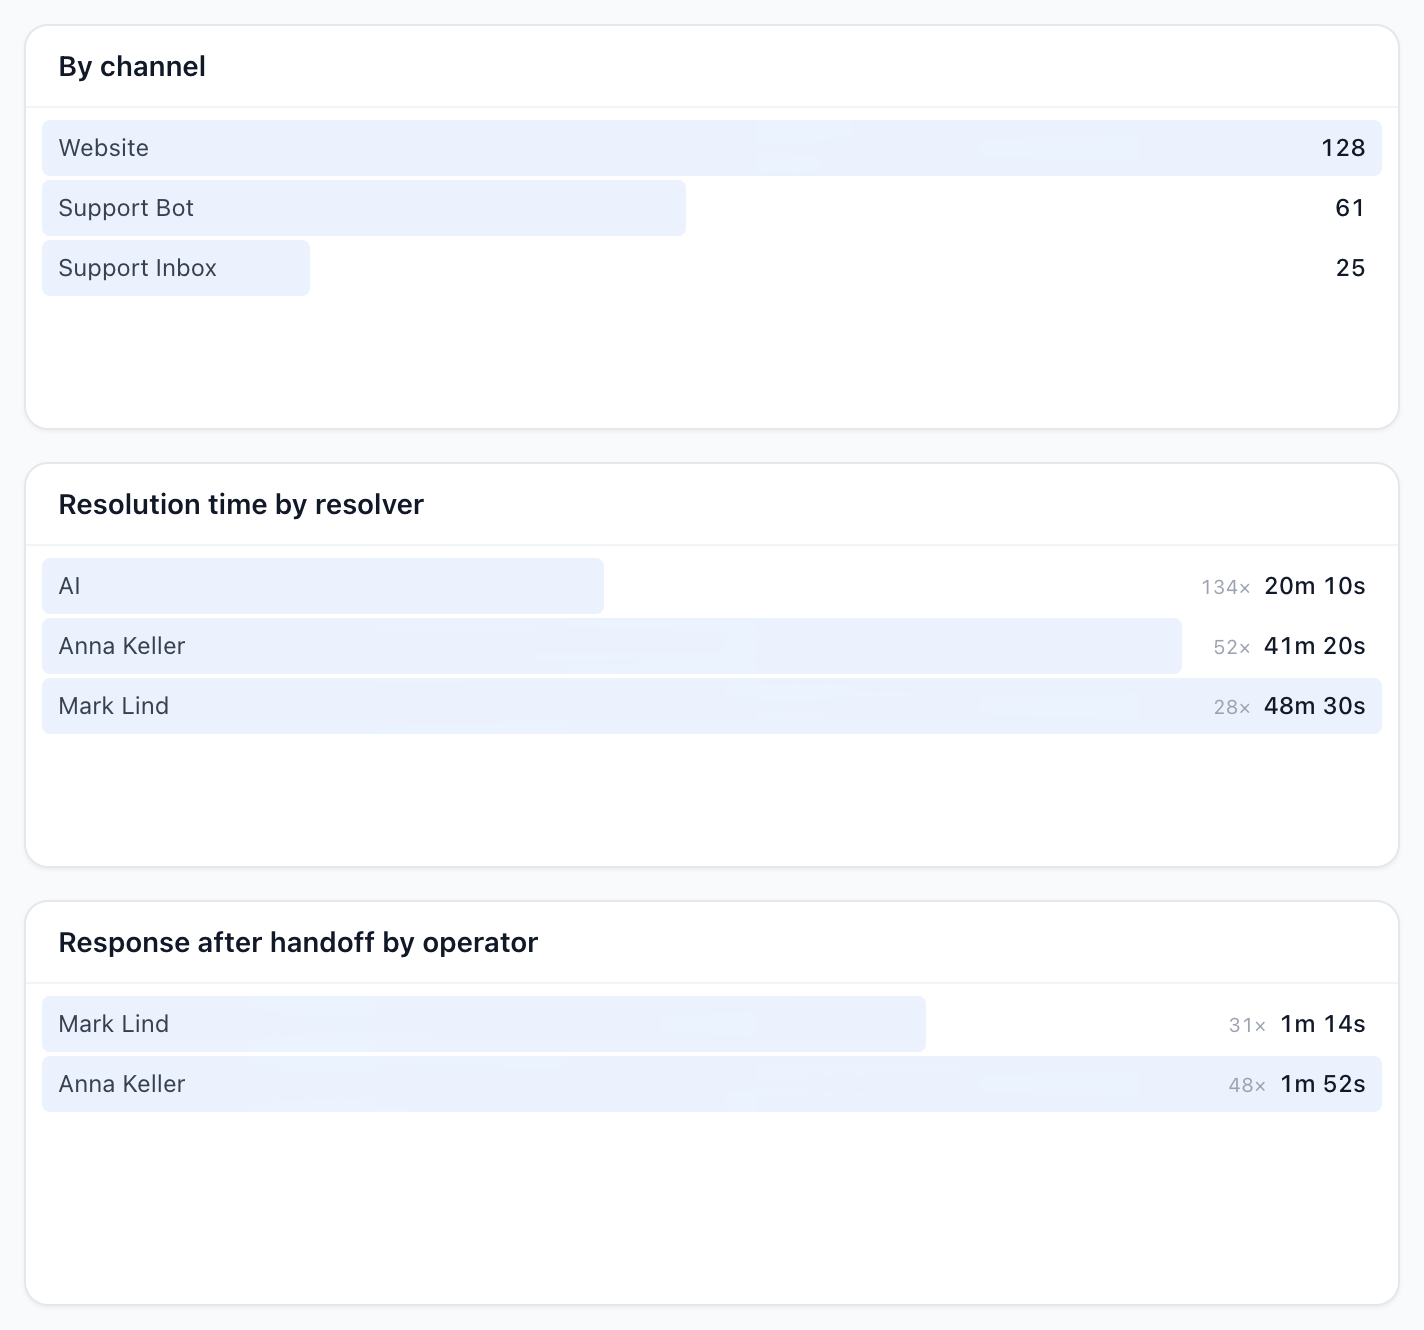Select "Anna Keller" under Resolution time by resolver
1424x1330 pixels.
(x=122, y=646)
